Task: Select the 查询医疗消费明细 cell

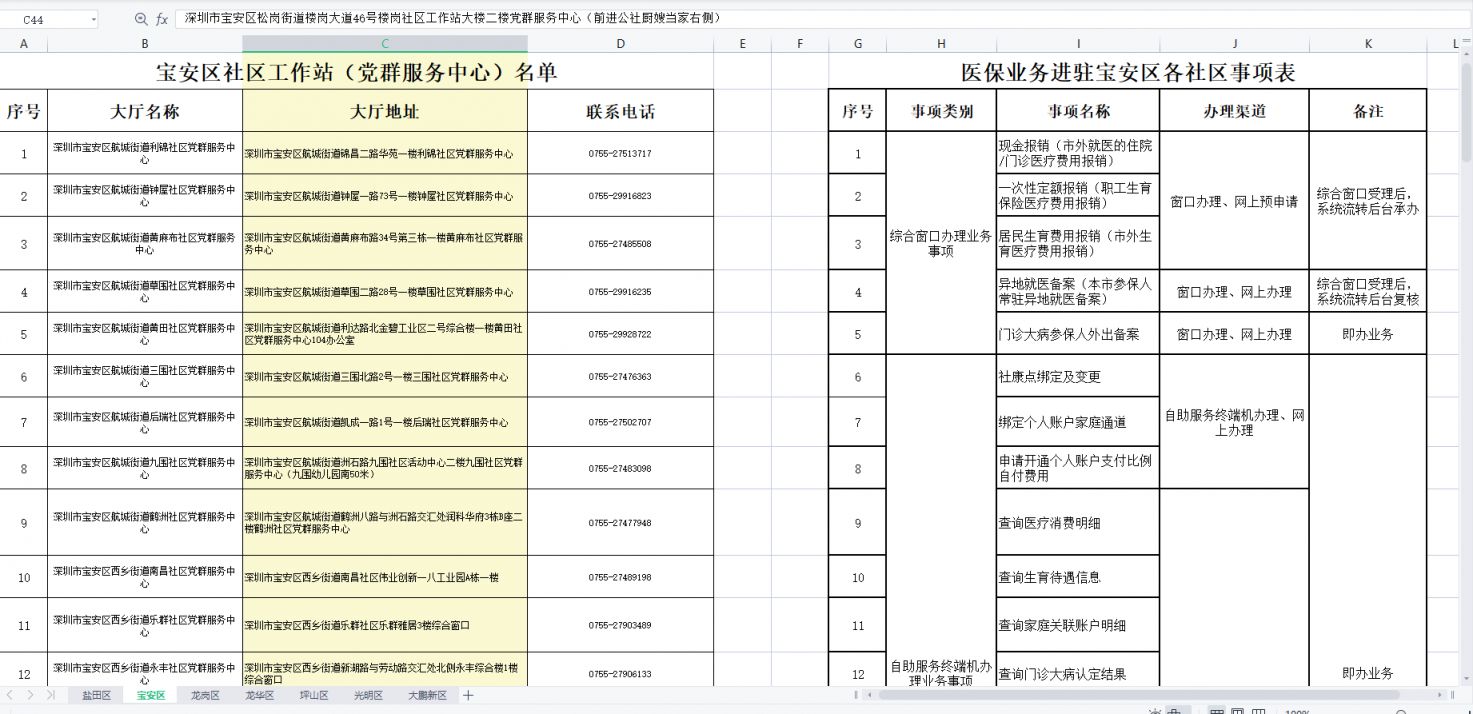Action: tap(1078, 523)
